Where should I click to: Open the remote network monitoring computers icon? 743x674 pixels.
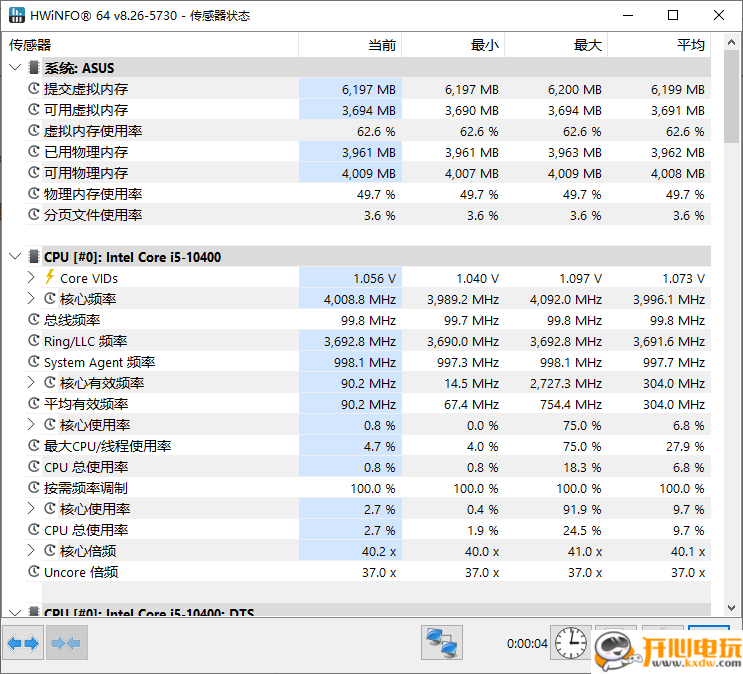[x=442, y=643]
